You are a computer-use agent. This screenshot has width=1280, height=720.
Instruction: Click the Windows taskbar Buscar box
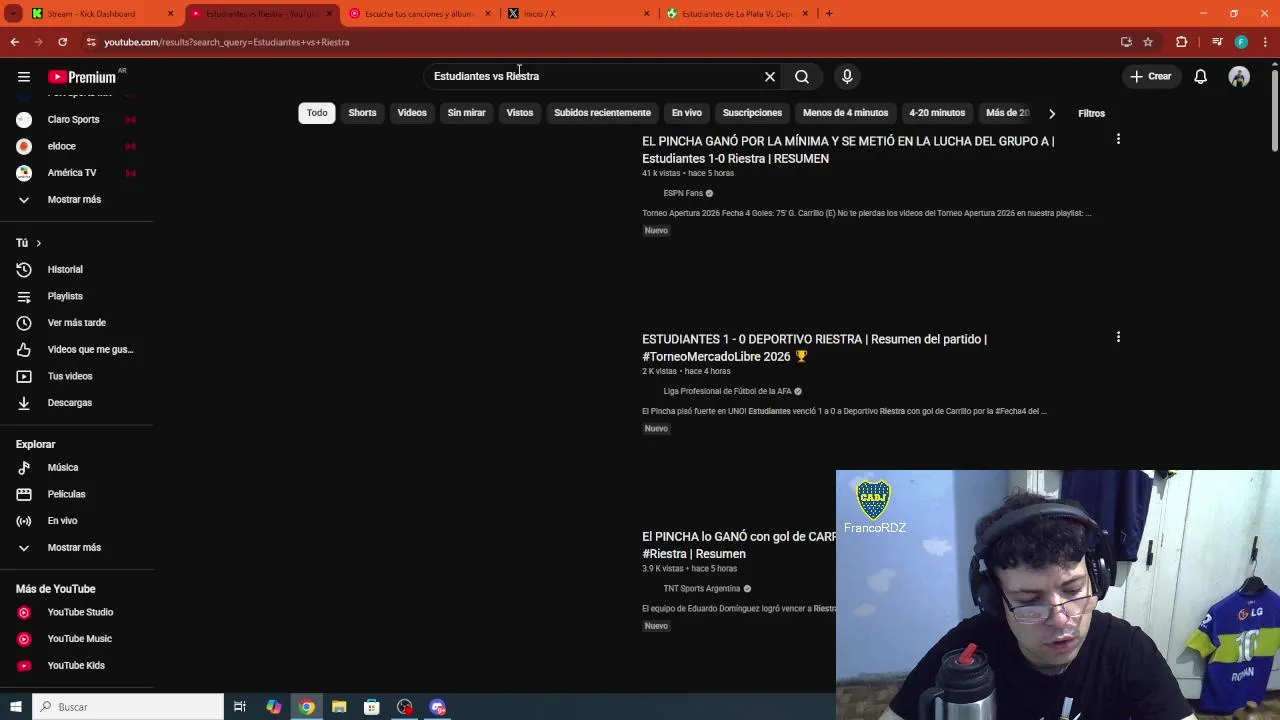(x=128, y=707)
